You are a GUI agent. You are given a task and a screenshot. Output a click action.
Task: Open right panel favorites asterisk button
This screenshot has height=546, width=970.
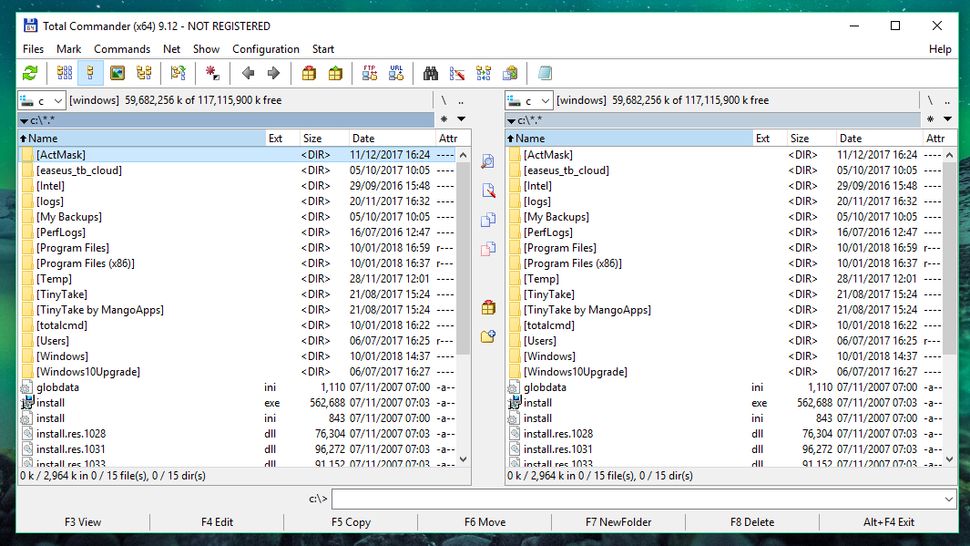coord(930,119)
